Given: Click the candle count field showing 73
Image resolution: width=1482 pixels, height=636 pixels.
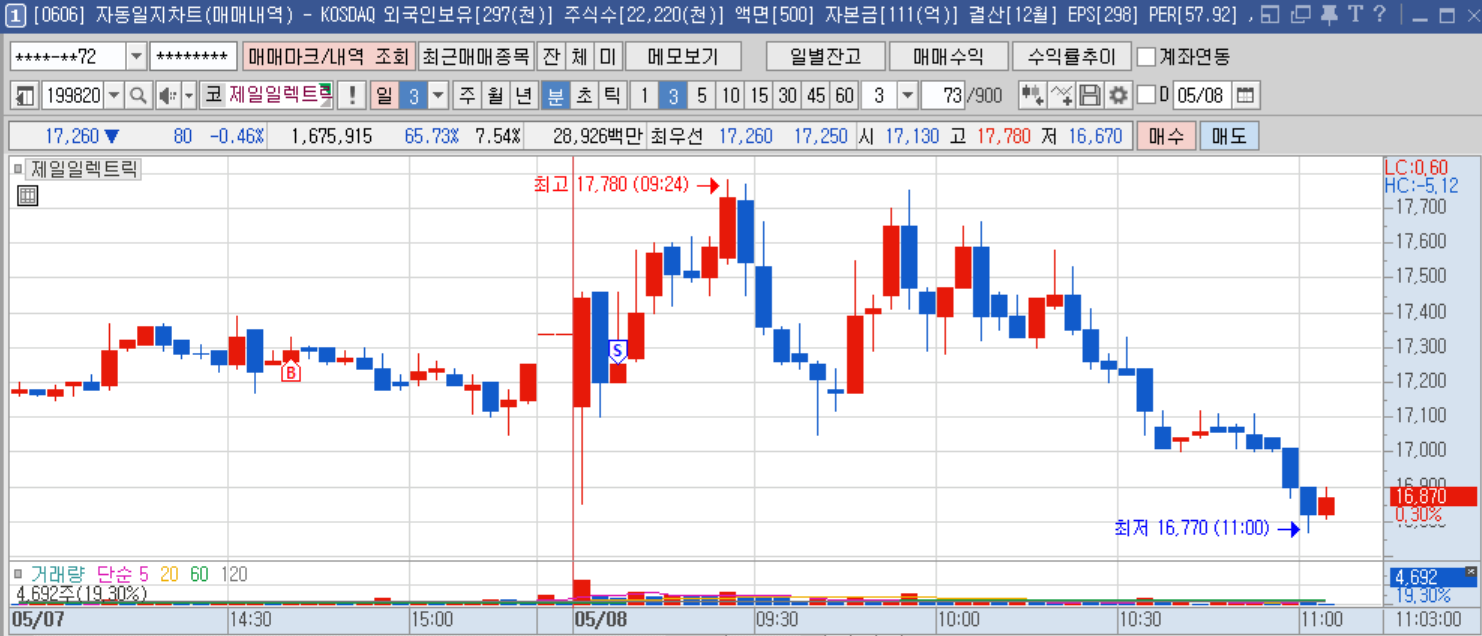Looking at the screenshot, I should click(942, 96).
